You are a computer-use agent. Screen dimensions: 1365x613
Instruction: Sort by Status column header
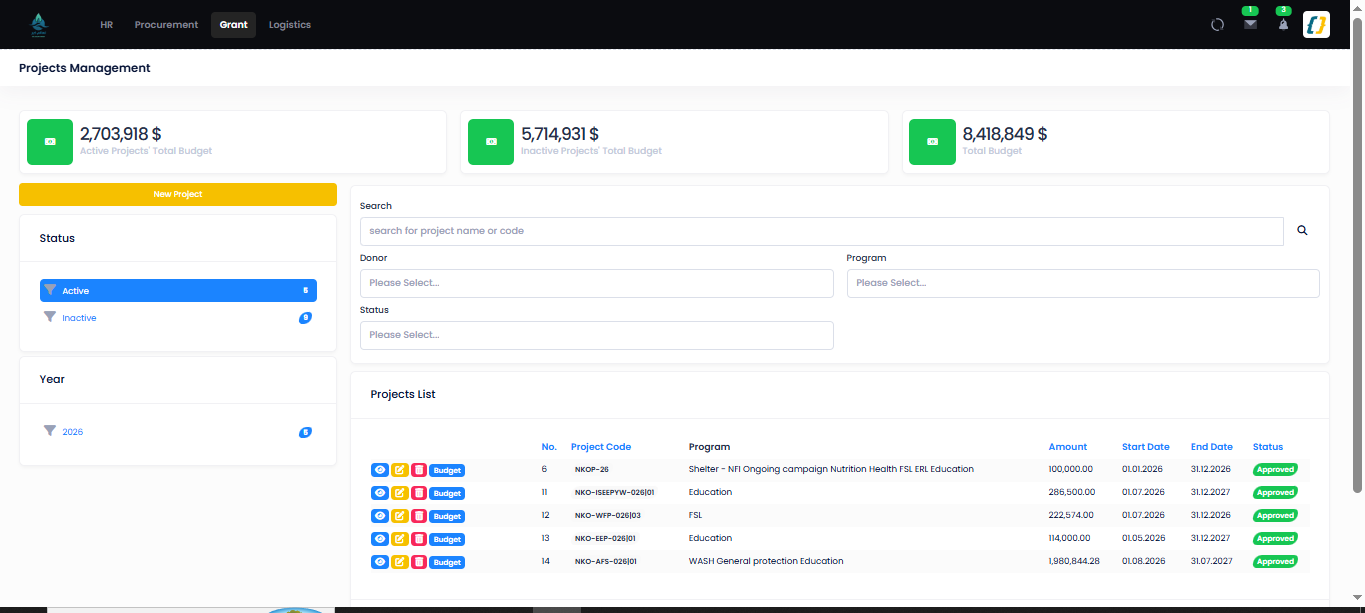(x=1268, y=447)
